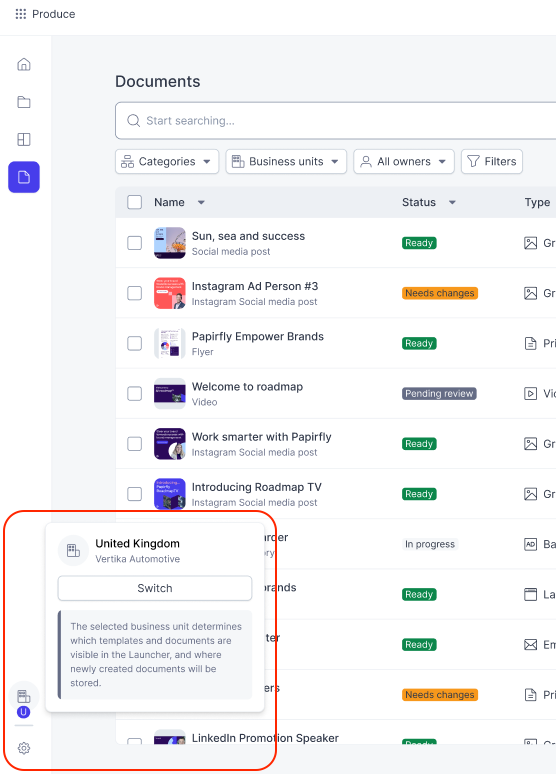556x774 pixels.
Task: Check the Sun, sea and success row
Action: point(134,243)
